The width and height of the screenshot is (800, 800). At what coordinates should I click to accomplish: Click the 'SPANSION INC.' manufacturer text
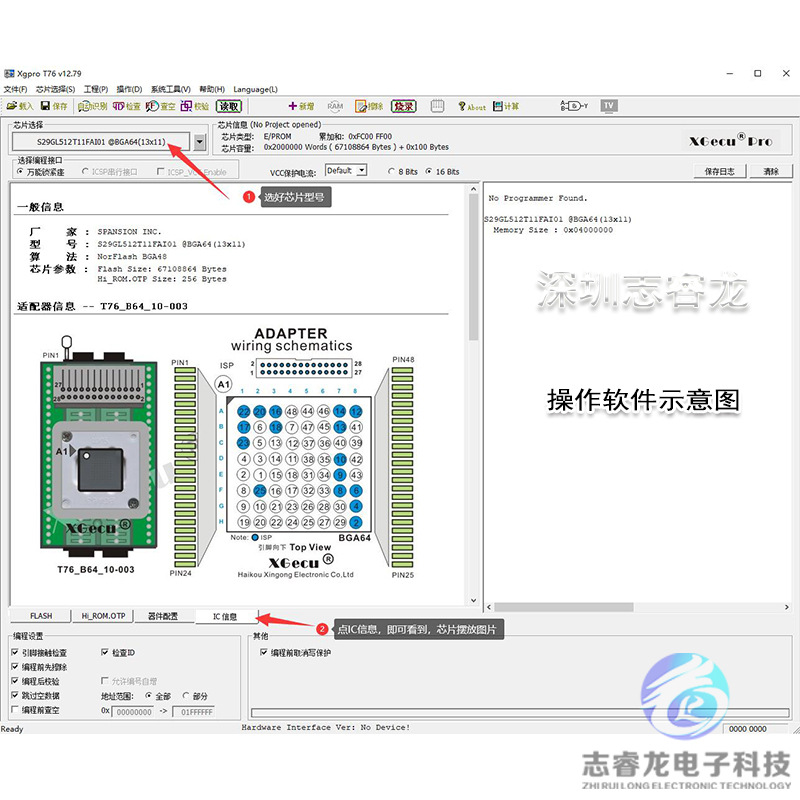point(129,232)
